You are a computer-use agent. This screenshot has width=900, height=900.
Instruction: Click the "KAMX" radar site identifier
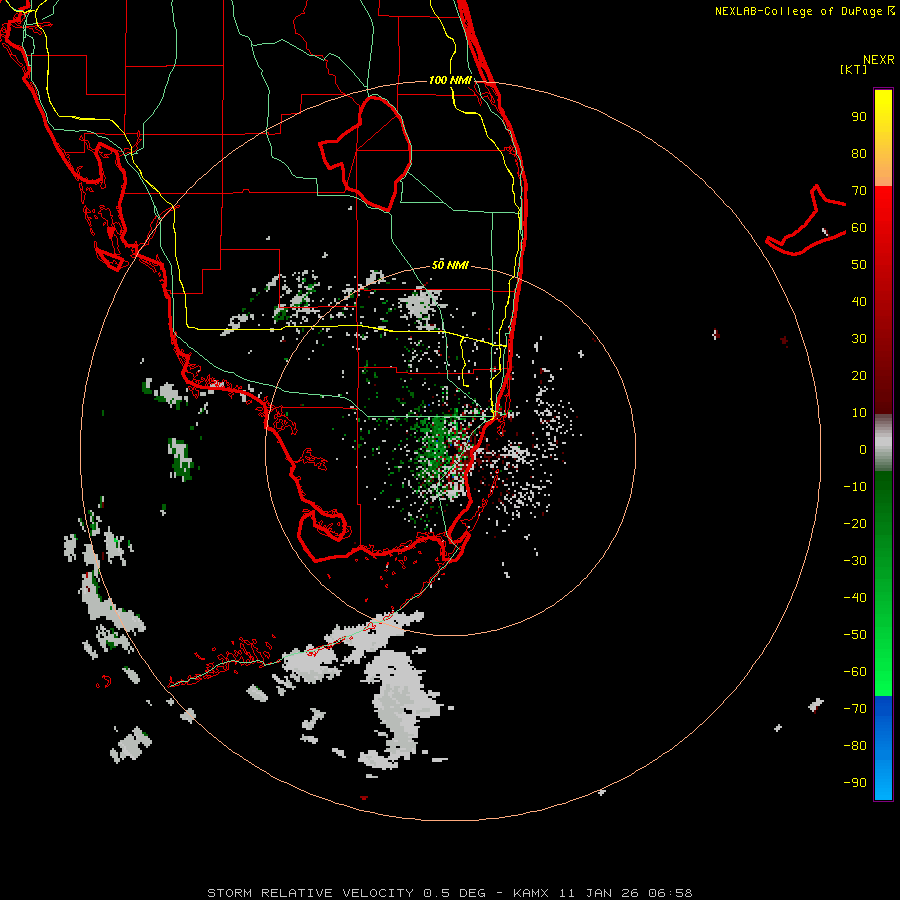[530, 893]
